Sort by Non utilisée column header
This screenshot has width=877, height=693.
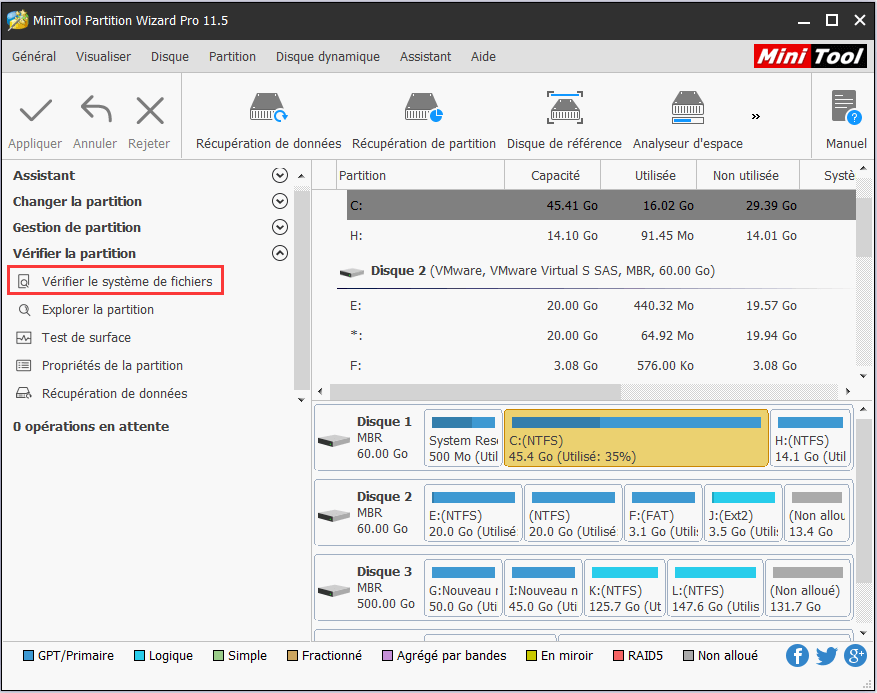748,176
